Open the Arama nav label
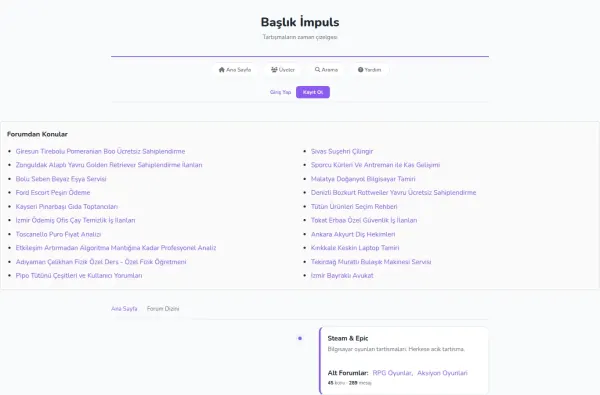The width and height of the screenshot is (600, 395). coord(329,70)
